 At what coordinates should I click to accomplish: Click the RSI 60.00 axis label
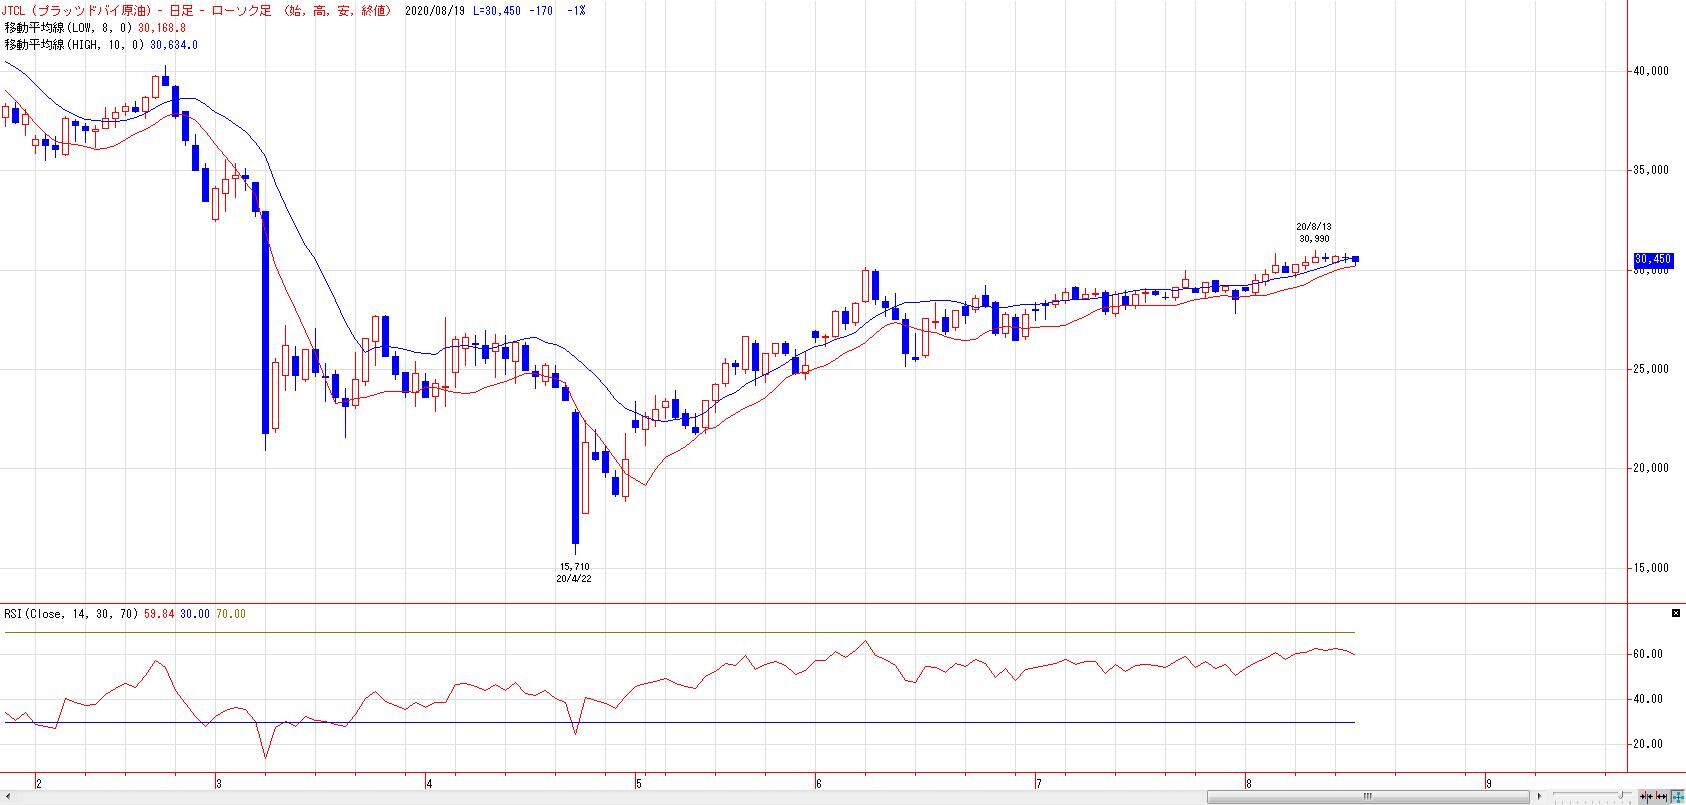[x=1649, y=654]
